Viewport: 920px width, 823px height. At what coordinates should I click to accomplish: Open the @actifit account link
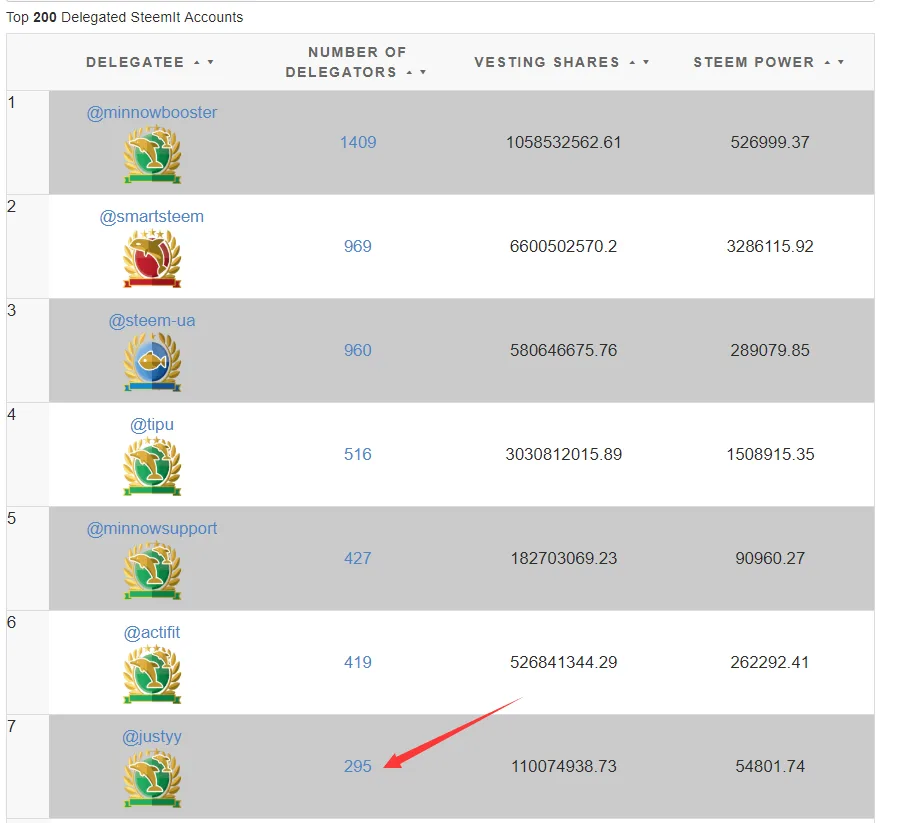(x=152, y=632)
